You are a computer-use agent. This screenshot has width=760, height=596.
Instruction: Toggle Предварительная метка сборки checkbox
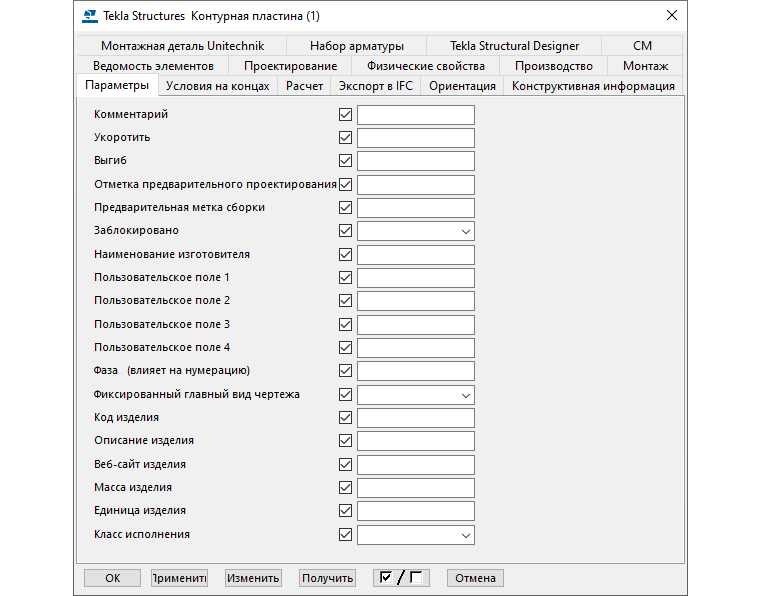pyautogui.click(x=346, y=208)
